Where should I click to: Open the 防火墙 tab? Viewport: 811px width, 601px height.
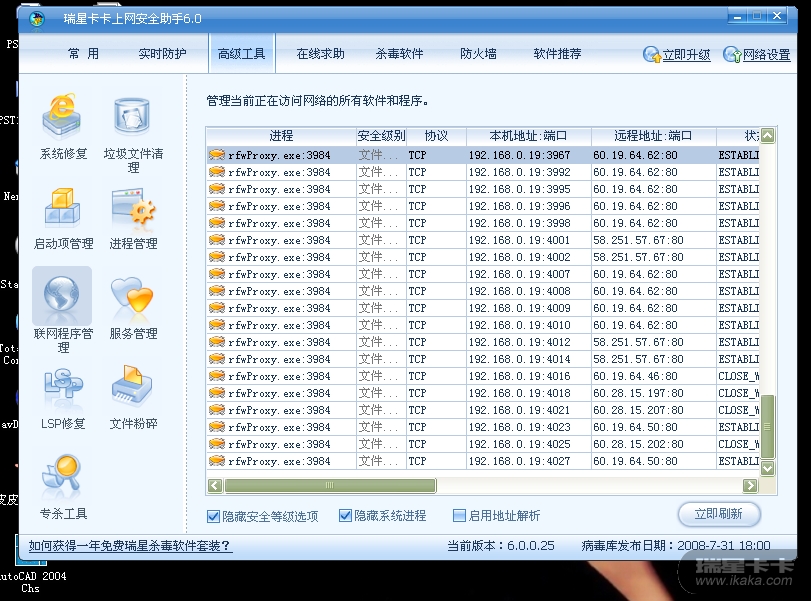point(478,53)
